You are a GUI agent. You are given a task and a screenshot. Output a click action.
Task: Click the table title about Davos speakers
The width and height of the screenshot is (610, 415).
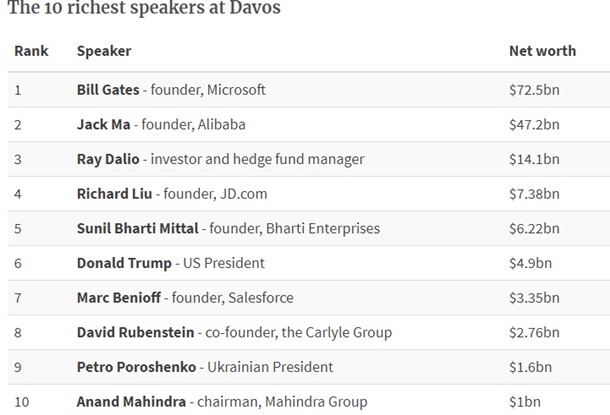pyautogui.click(x=144, y=9)
